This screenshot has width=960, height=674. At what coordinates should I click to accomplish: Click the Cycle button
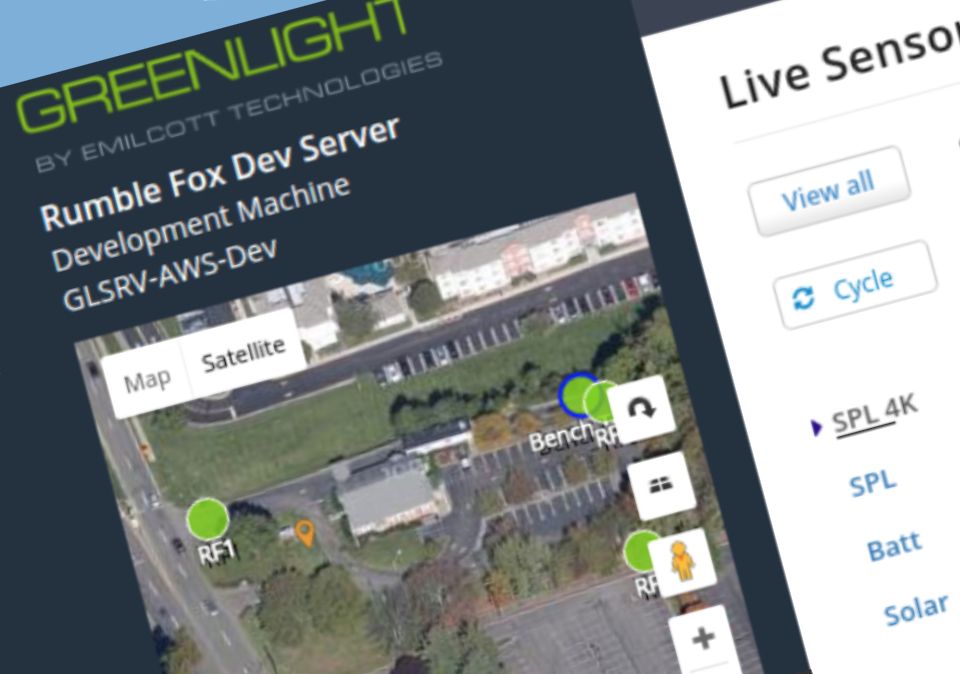[x=855, y=285]
